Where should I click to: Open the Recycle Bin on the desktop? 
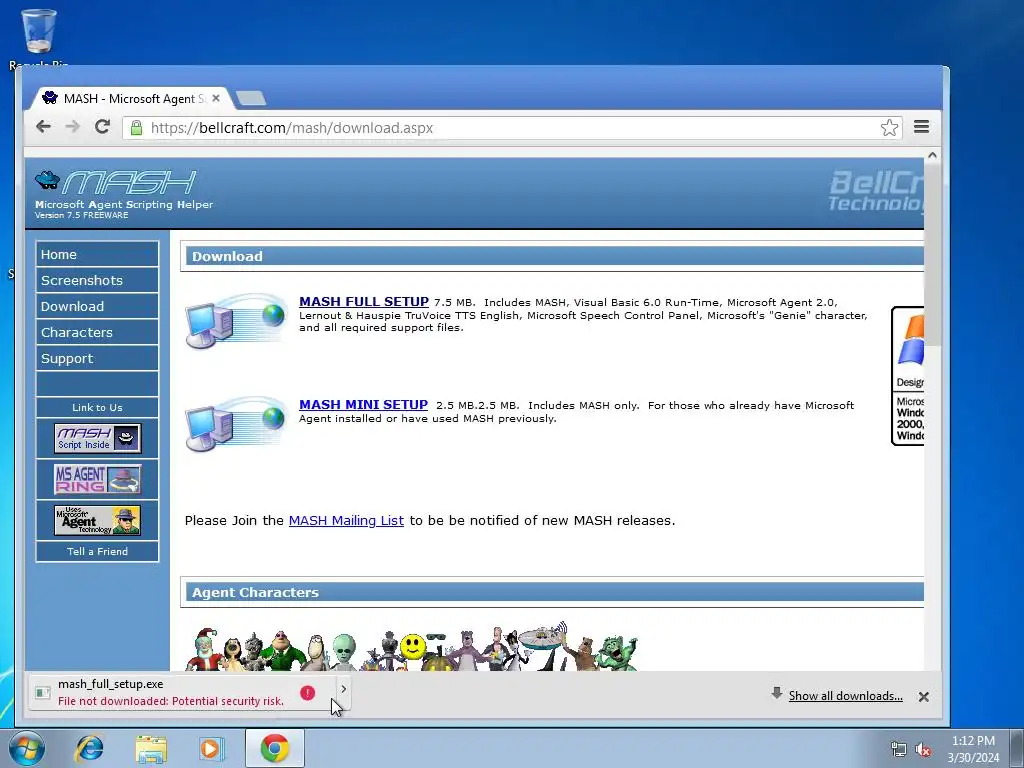pyautogui.click(x=39, y=38)
